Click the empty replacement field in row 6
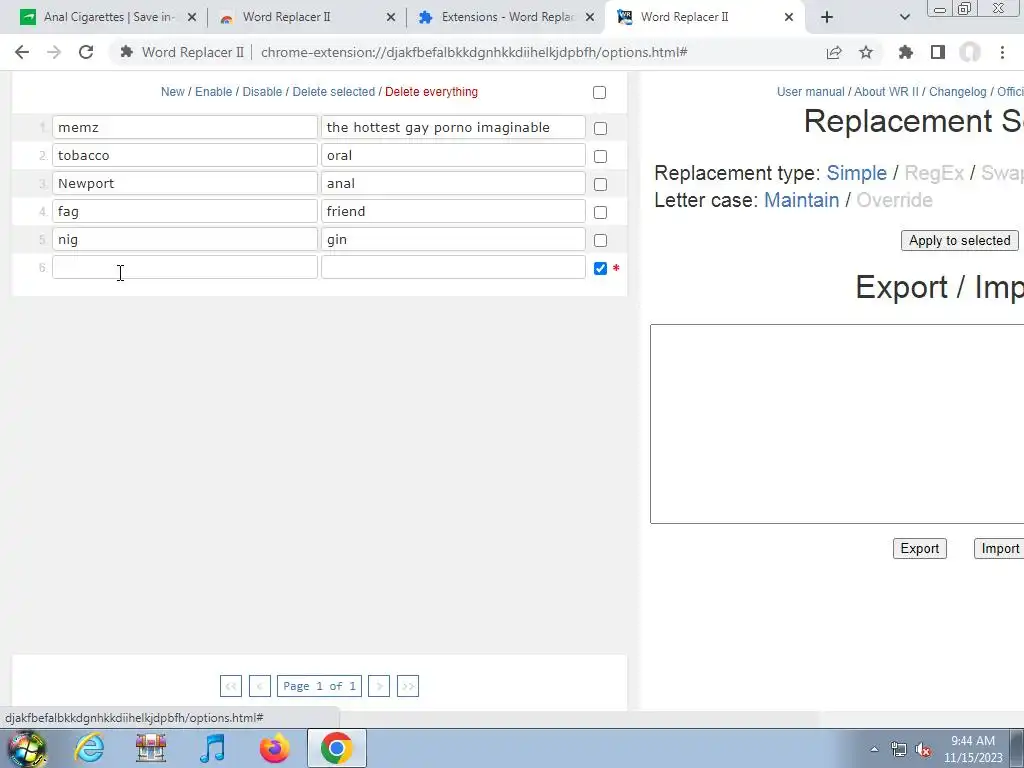 (x=453, y=267)
